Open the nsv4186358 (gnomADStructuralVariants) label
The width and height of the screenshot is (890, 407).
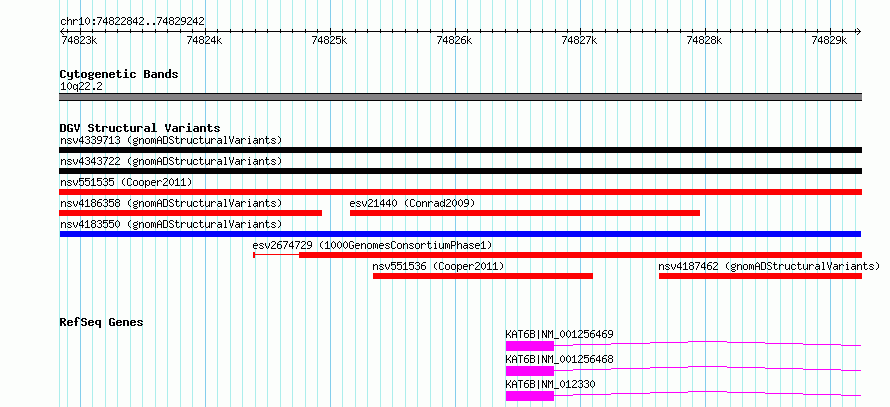pyautogui.click(x=171, y=203)
